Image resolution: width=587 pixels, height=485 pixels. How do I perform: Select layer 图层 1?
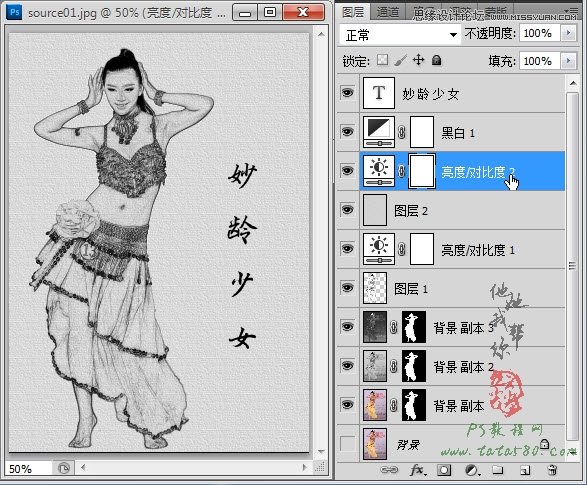[462, 288]
